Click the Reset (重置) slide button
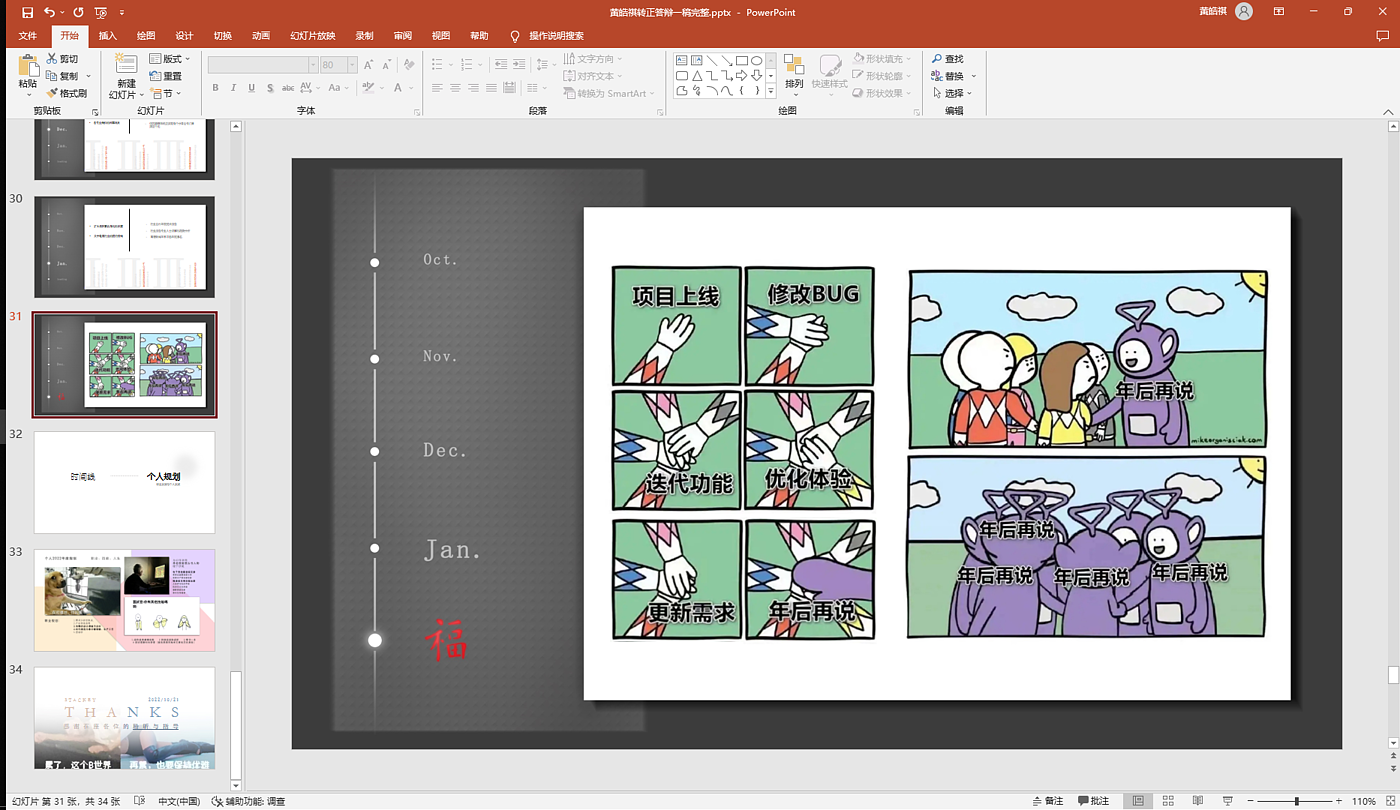This screenshot has height=810, width=1400. click(x=166, y=76)
